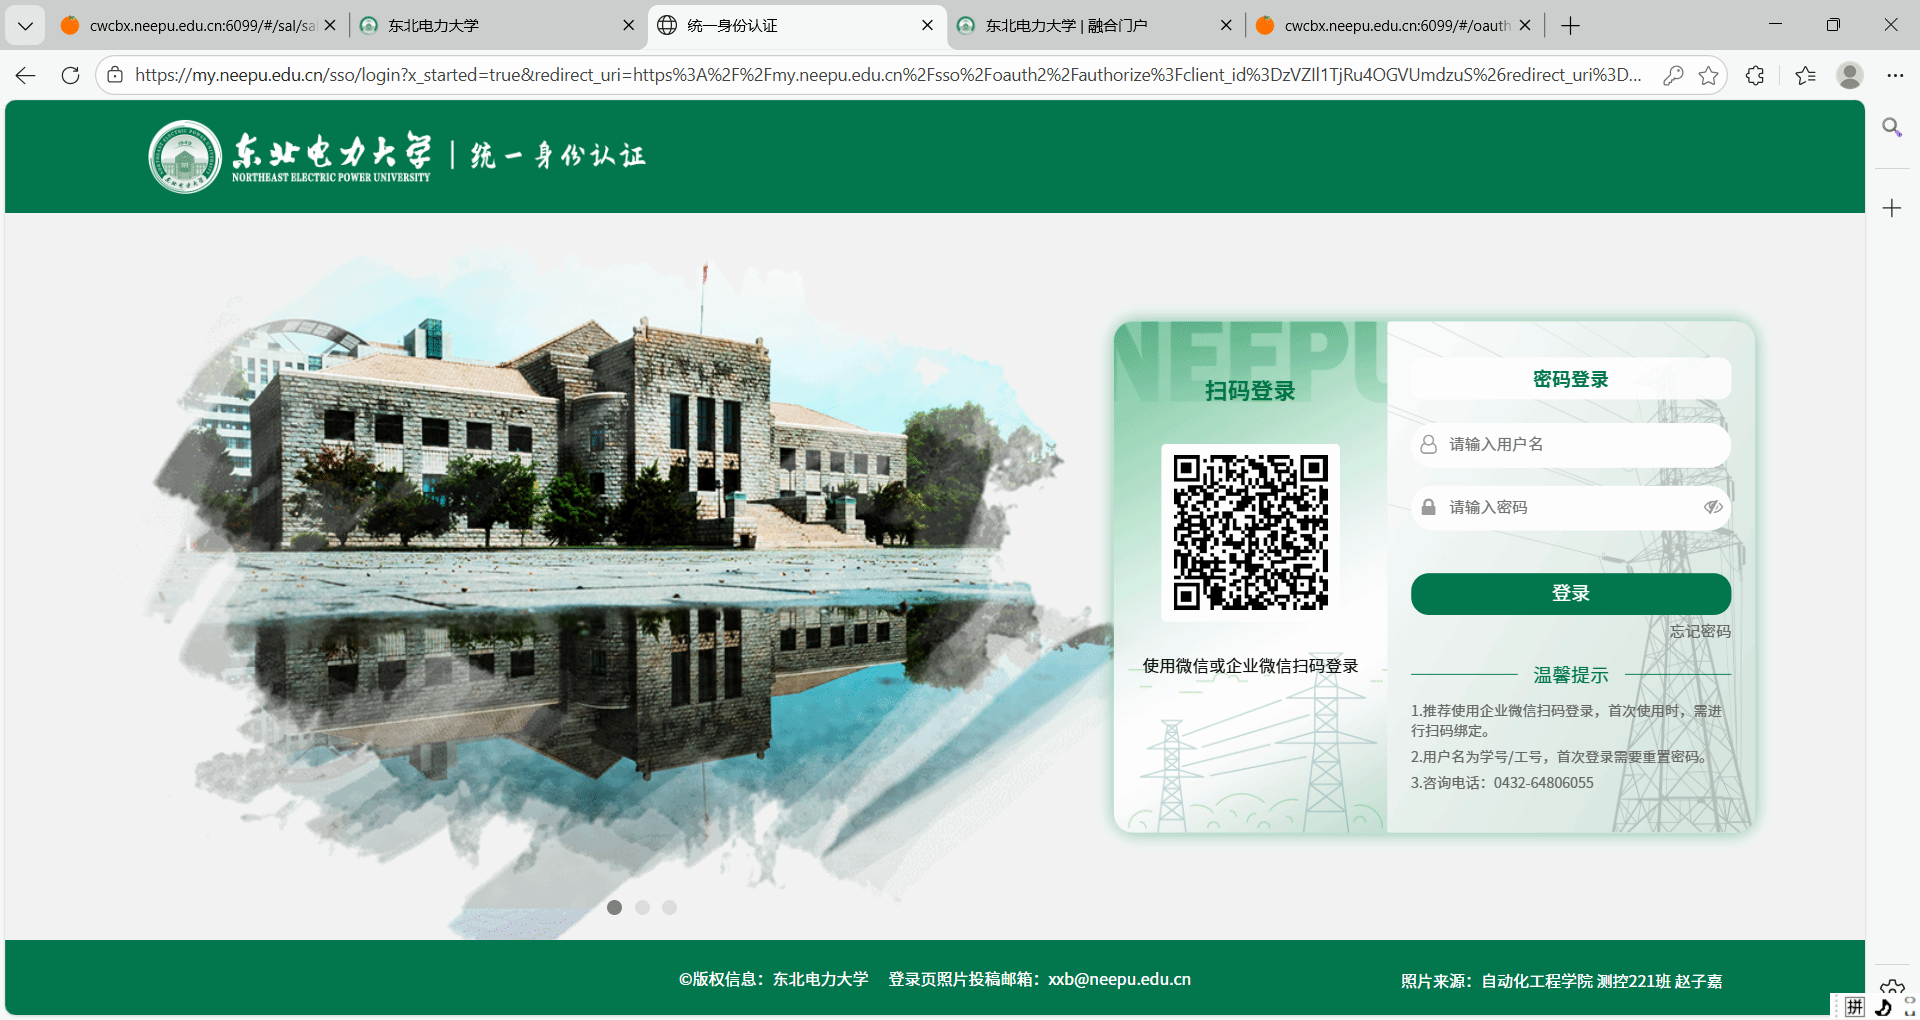Open the saved passwords key icon
This screenshot has height=1020, width=1920.
point(1673,75)
